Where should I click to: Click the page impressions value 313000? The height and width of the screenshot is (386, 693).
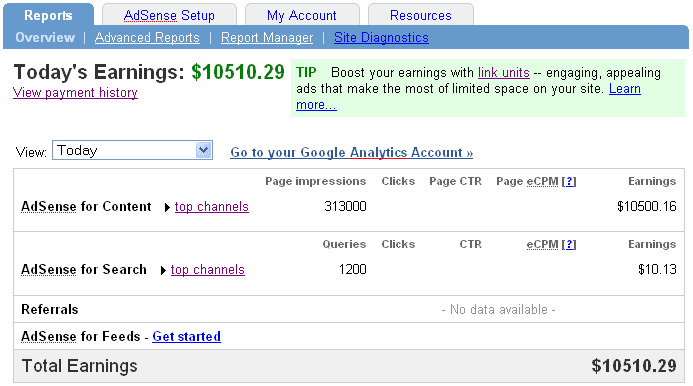pyautogui.click(x=345, y=206)
